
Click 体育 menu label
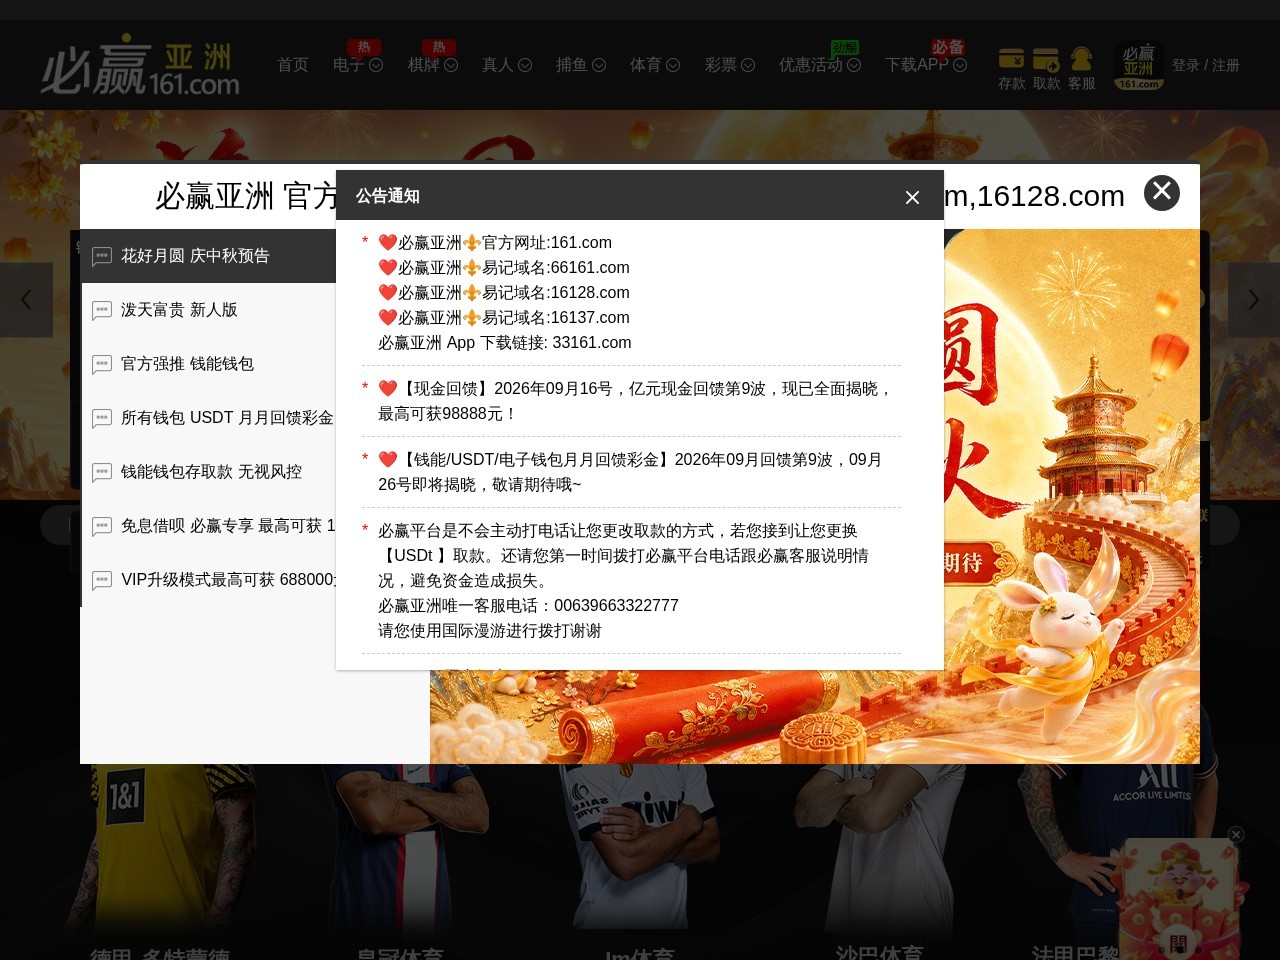tap(646, 65)
